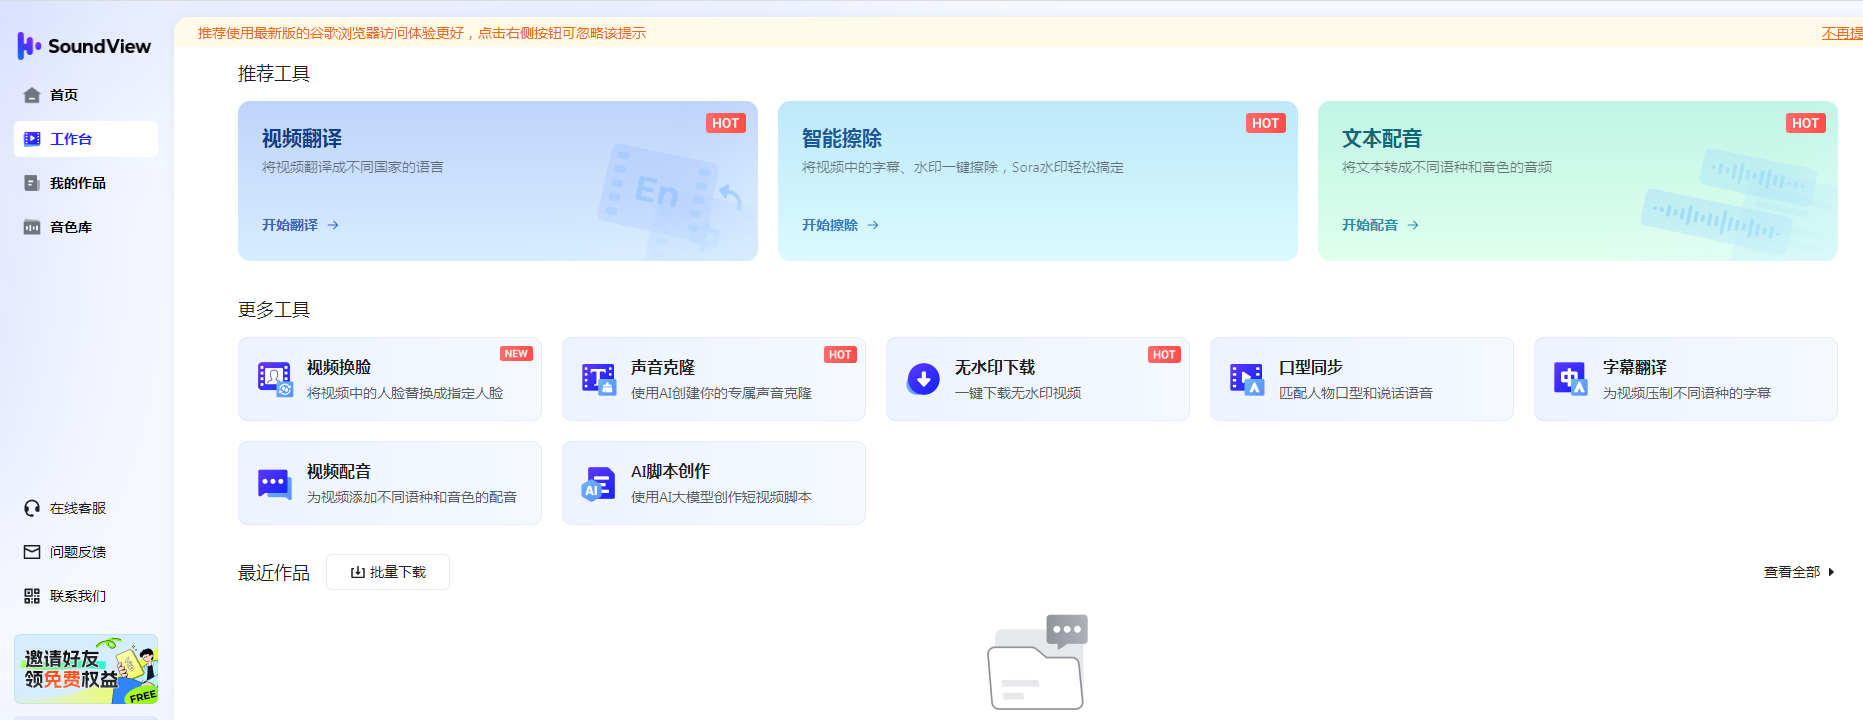Click the 口型同步 title text
Screen dimensions: 1863x720
pyautogui.click(x=1311, y=367)
